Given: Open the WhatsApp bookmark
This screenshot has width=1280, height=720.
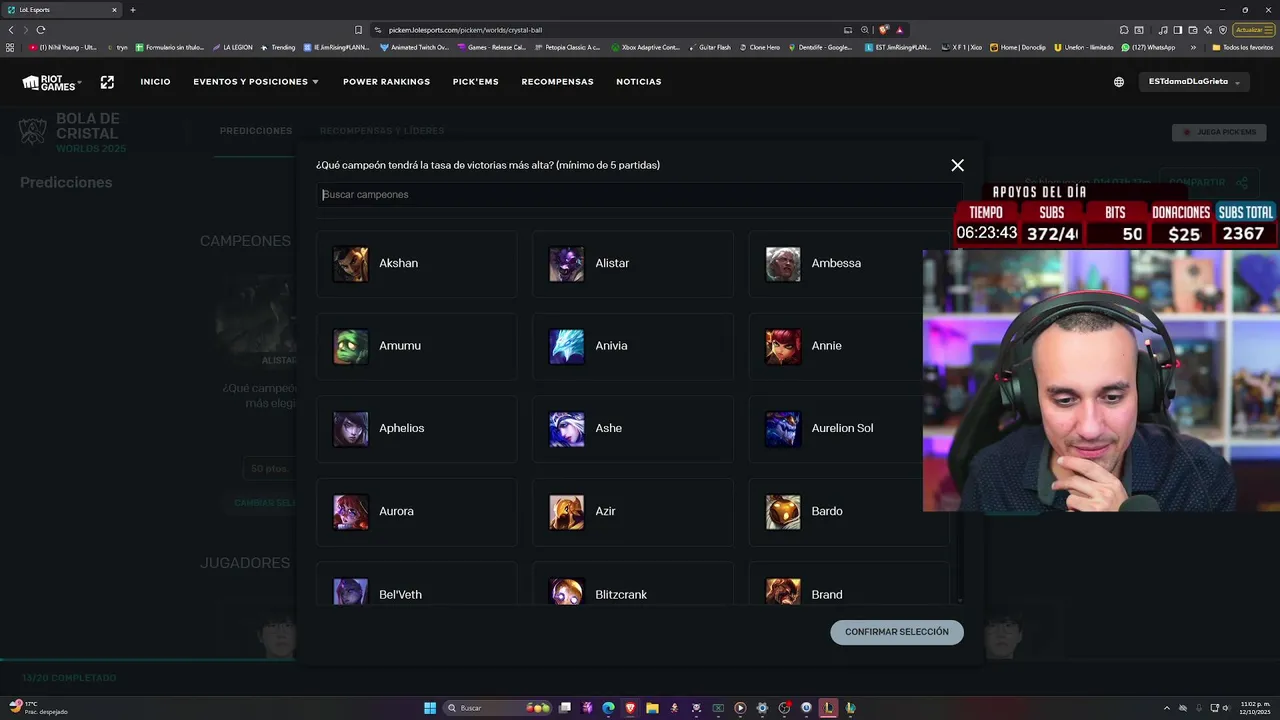Looking at the screenshot, I should tap(1149, 47).
